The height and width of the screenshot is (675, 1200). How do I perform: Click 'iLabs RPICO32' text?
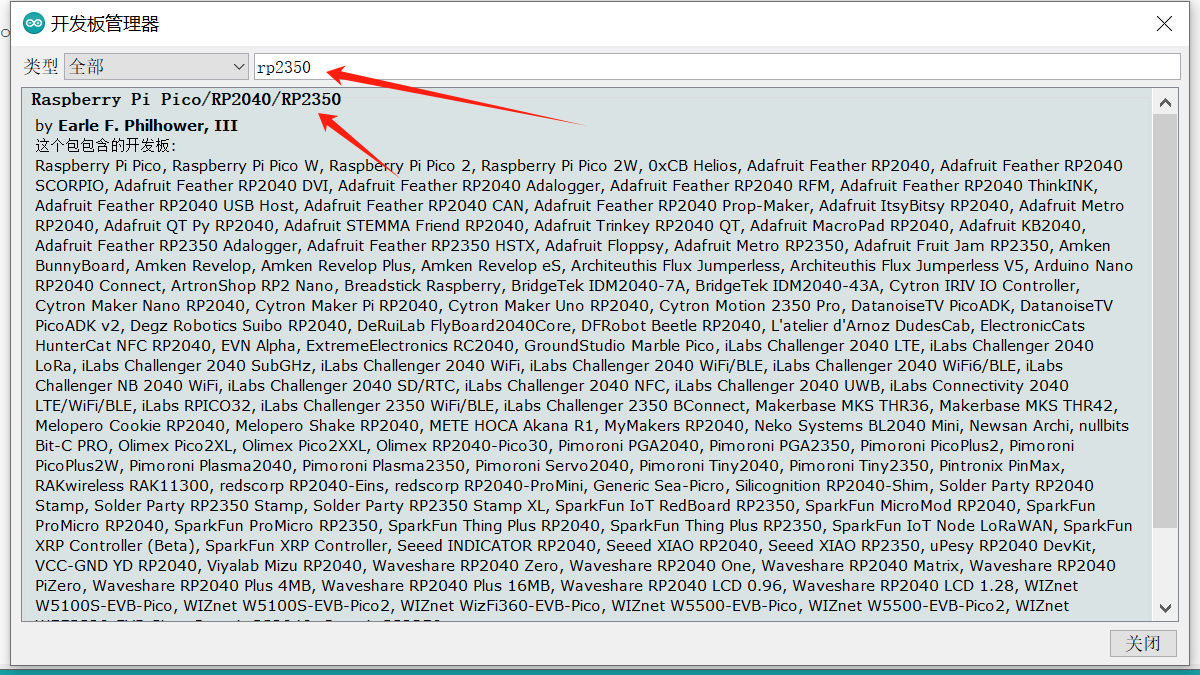196,406
